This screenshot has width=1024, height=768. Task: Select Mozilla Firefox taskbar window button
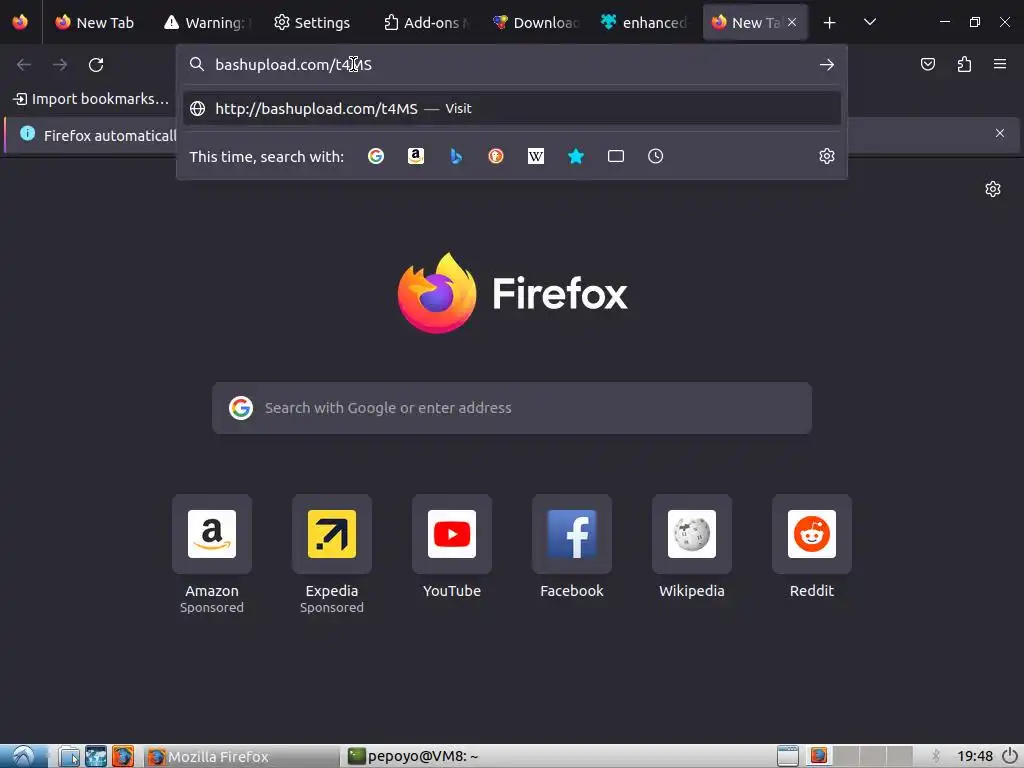(240, 756)
